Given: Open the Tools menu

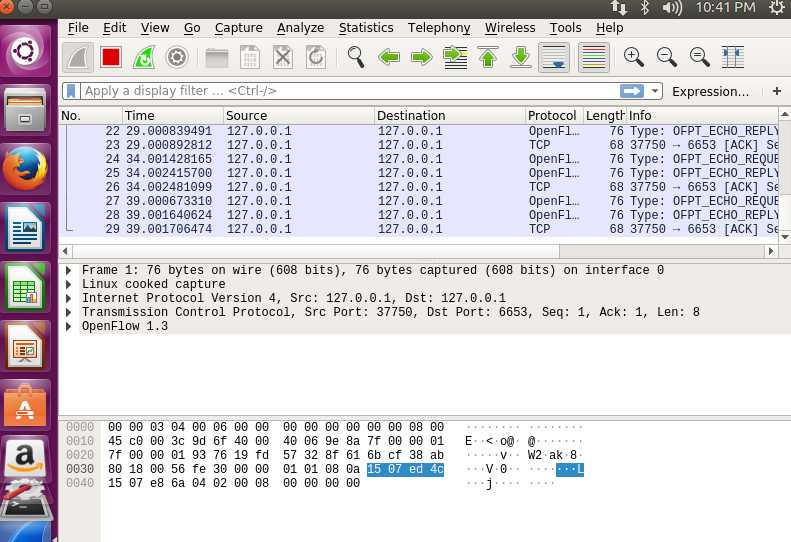Looking at the screenshot, I should (x=566, y=28).
